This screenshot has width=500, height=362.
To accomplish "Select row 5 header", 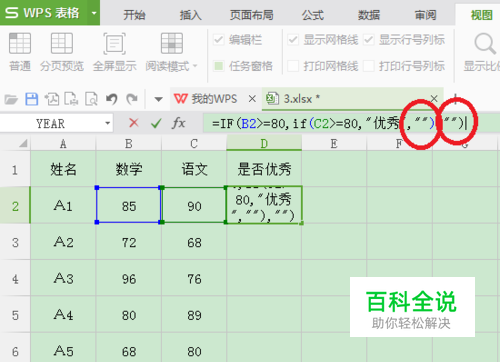I will 15,315.
